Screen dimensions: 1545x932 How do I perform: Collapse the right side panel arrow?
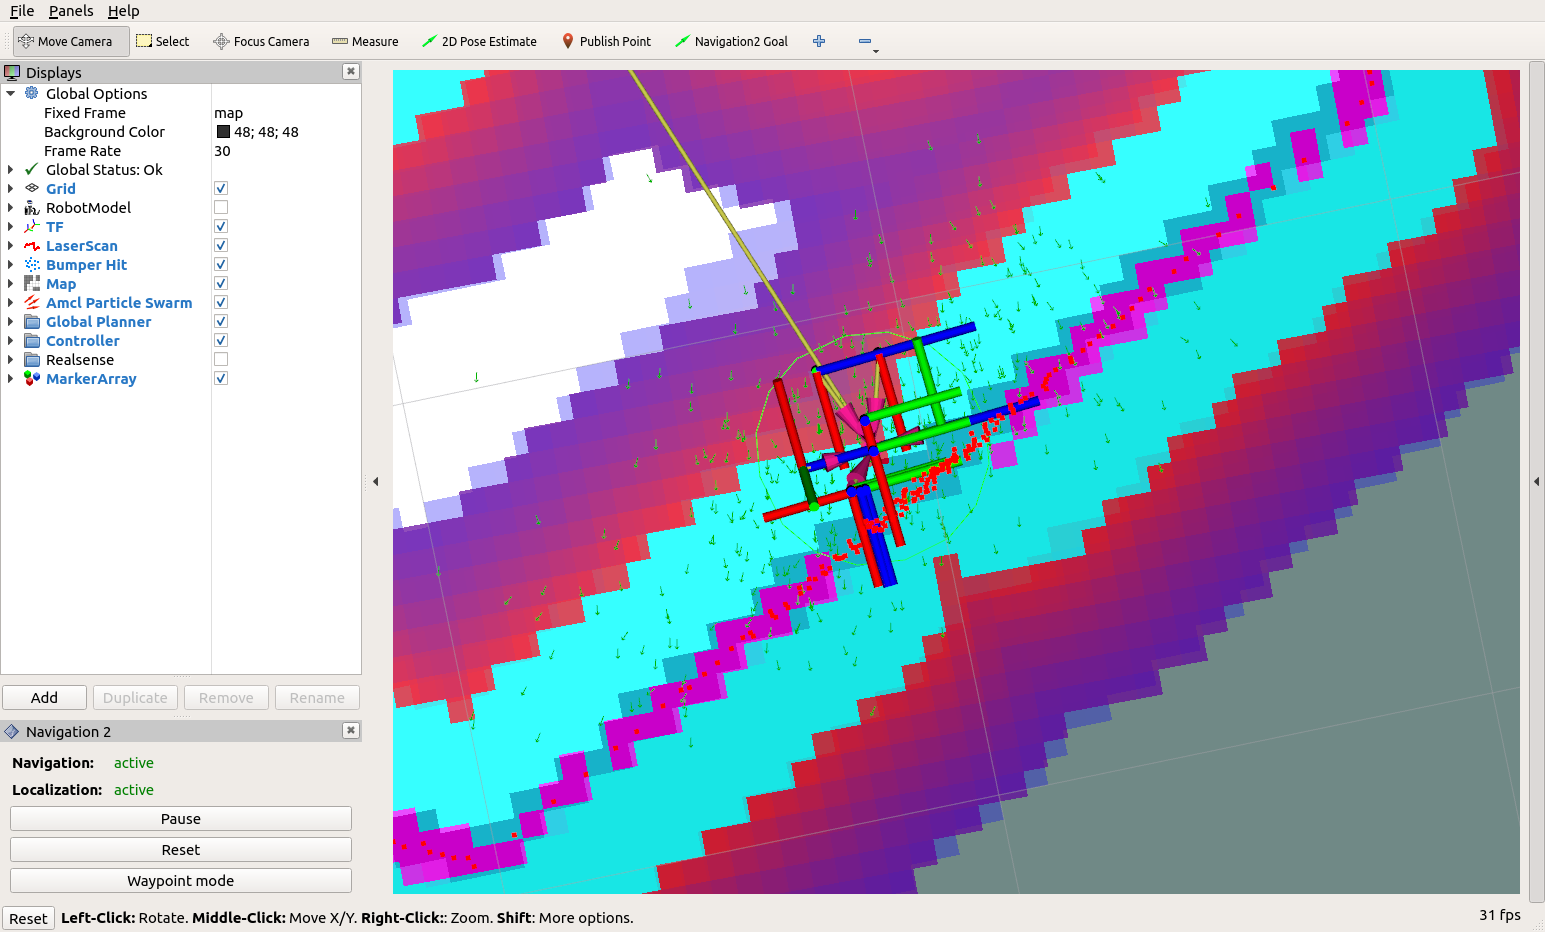pyautogui.click(x=1537, y=480)
